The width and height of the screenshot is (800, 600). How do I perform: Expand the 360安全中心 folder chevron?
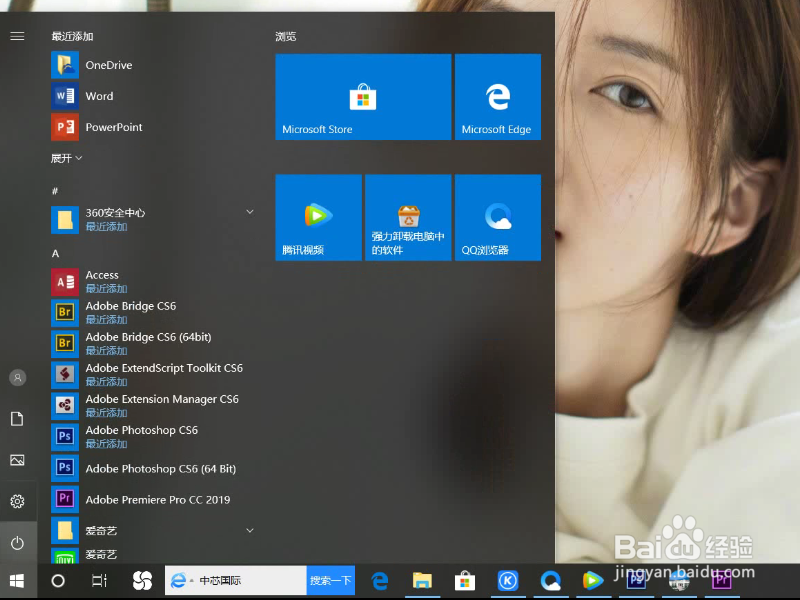click(250, 212)
